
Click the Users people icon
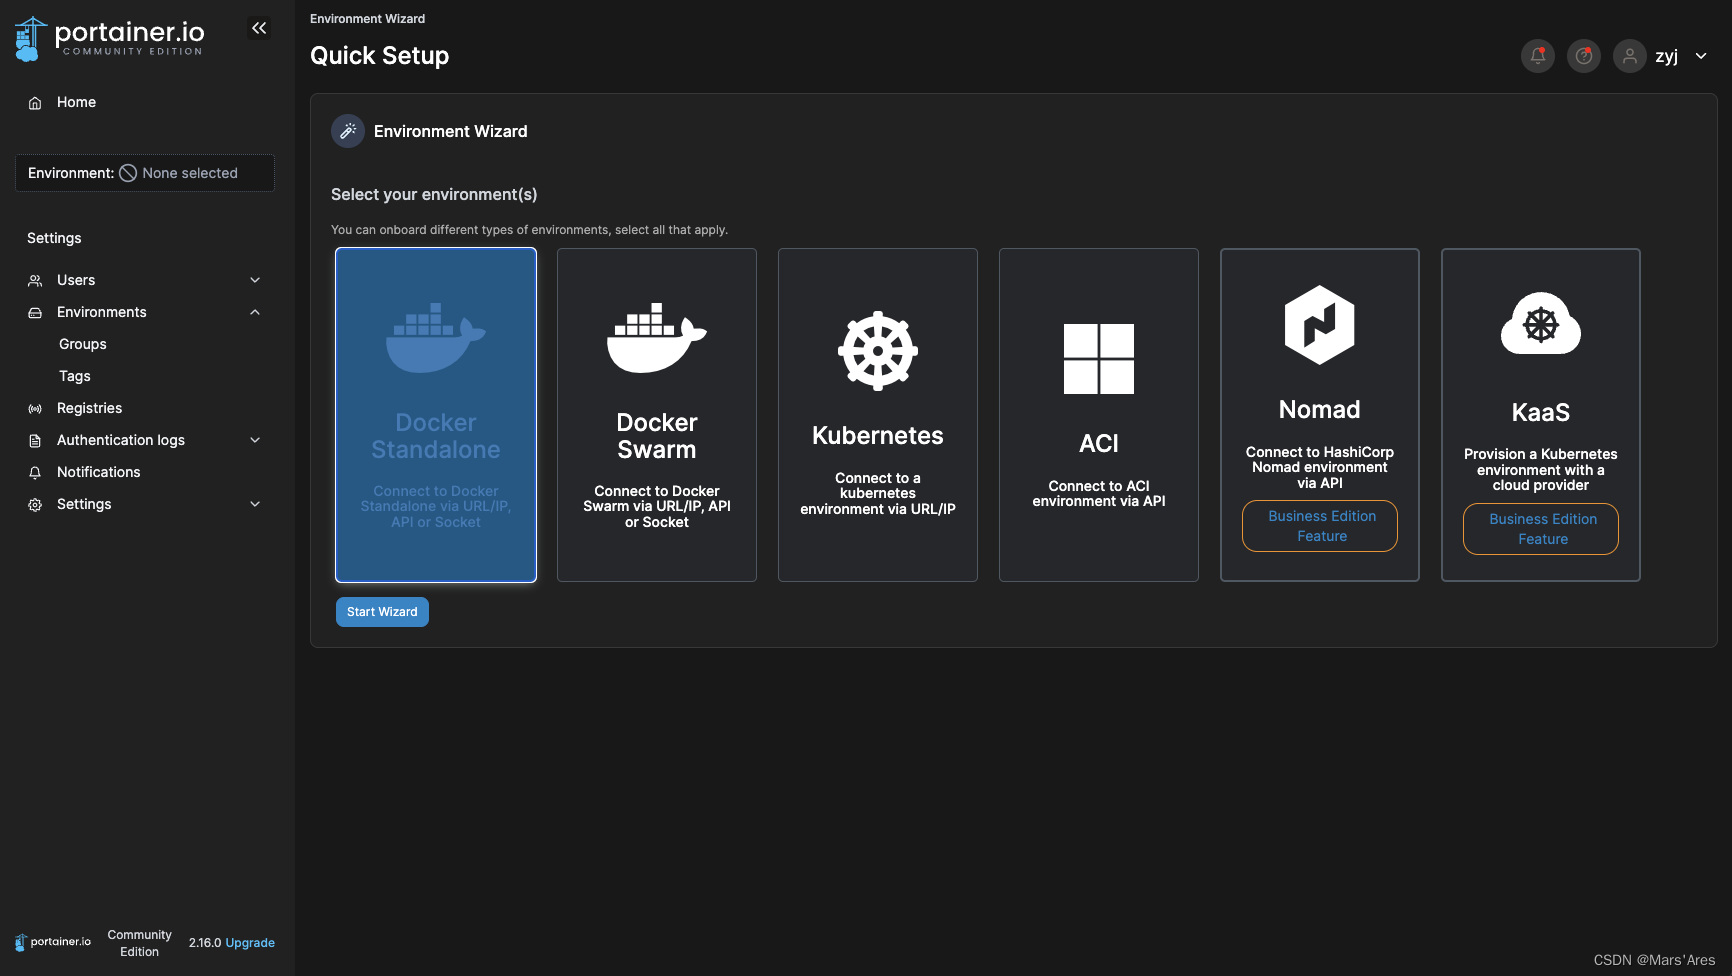(35, 281)
